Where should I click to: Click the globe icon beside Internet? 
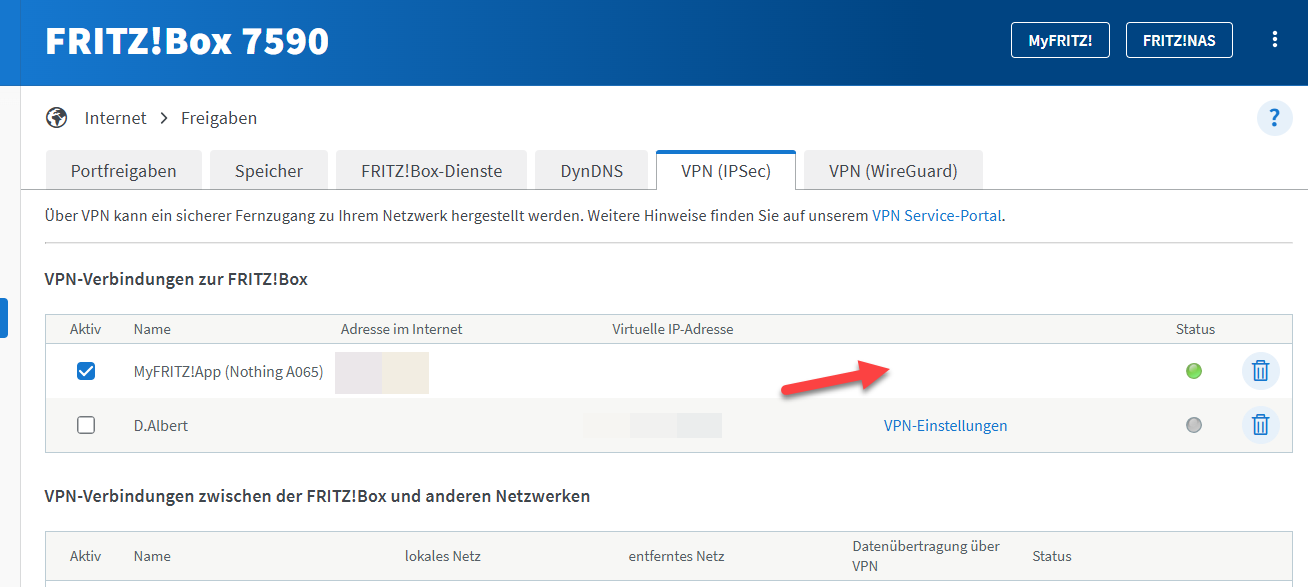[56, 118]
